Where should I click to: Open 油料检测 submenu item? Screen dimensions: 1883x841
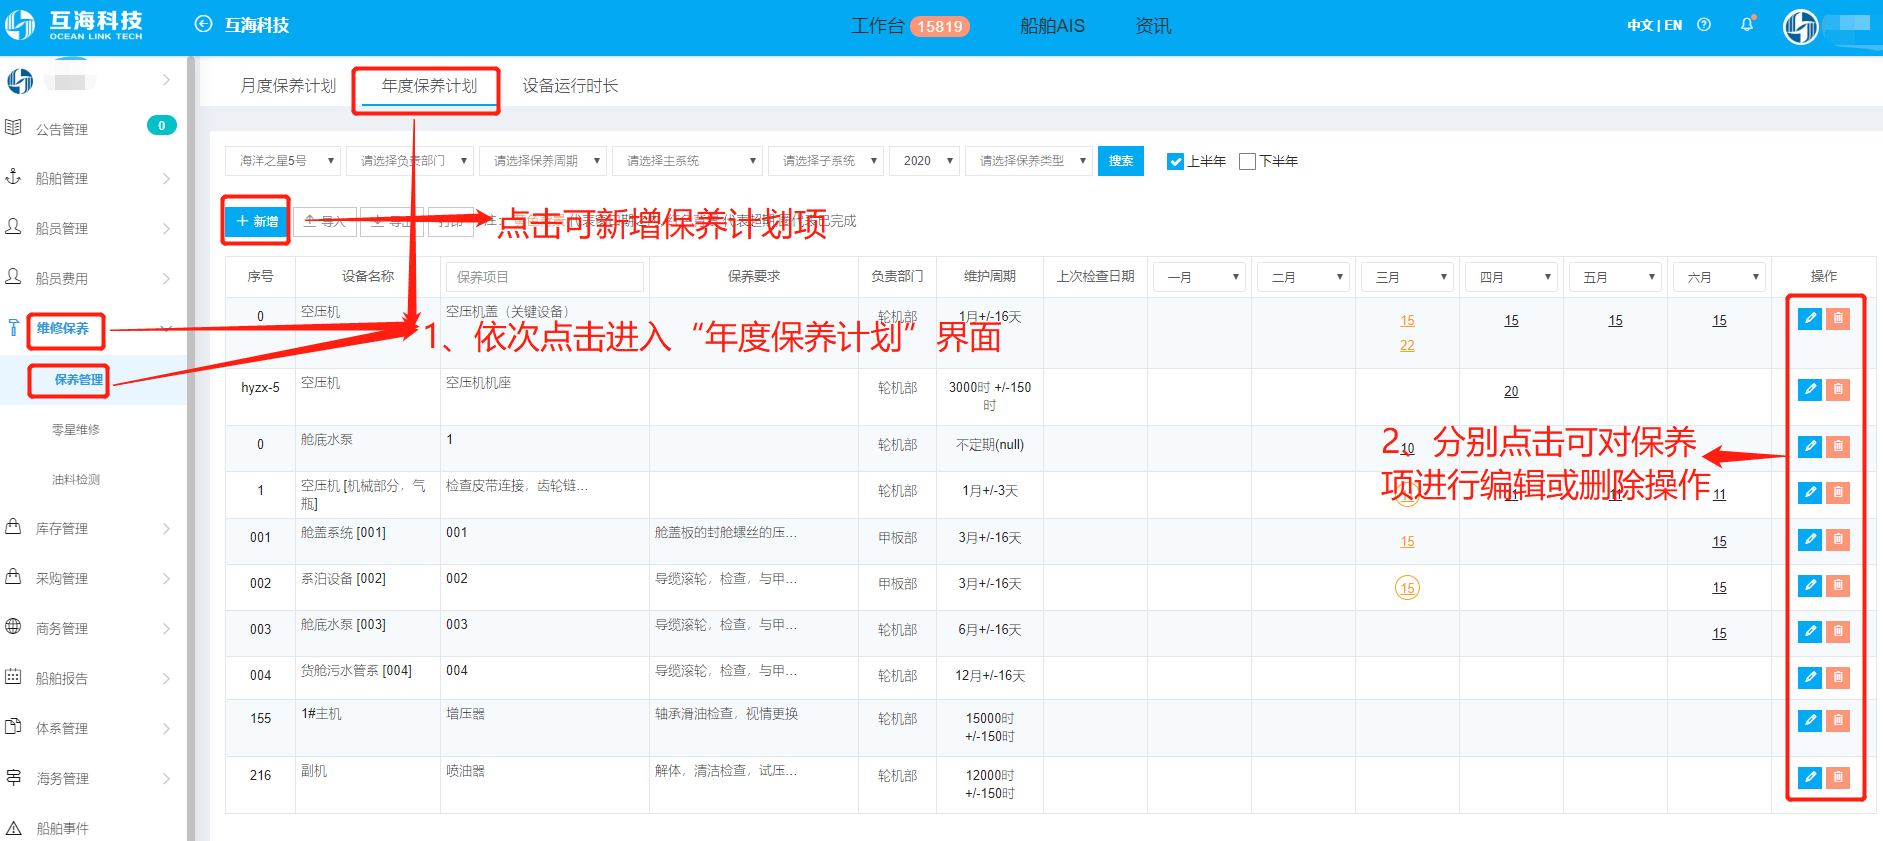click(76, 480)
